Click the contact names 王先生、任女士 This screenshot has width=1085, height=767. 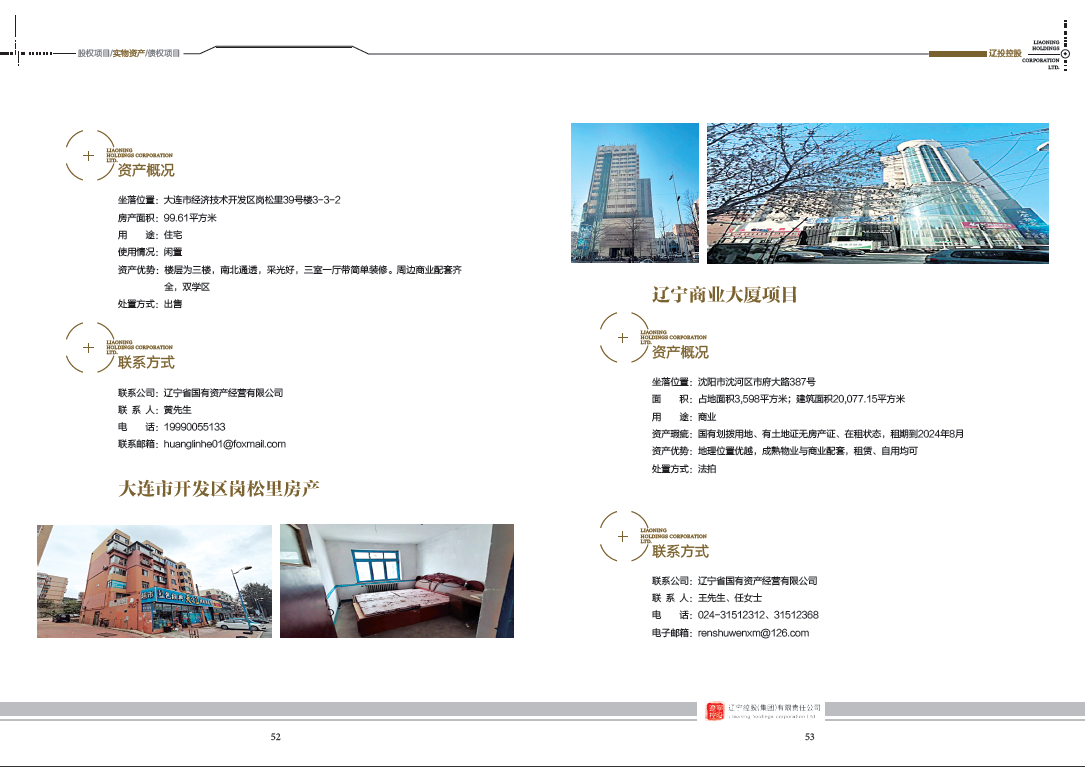click(730, 597)
